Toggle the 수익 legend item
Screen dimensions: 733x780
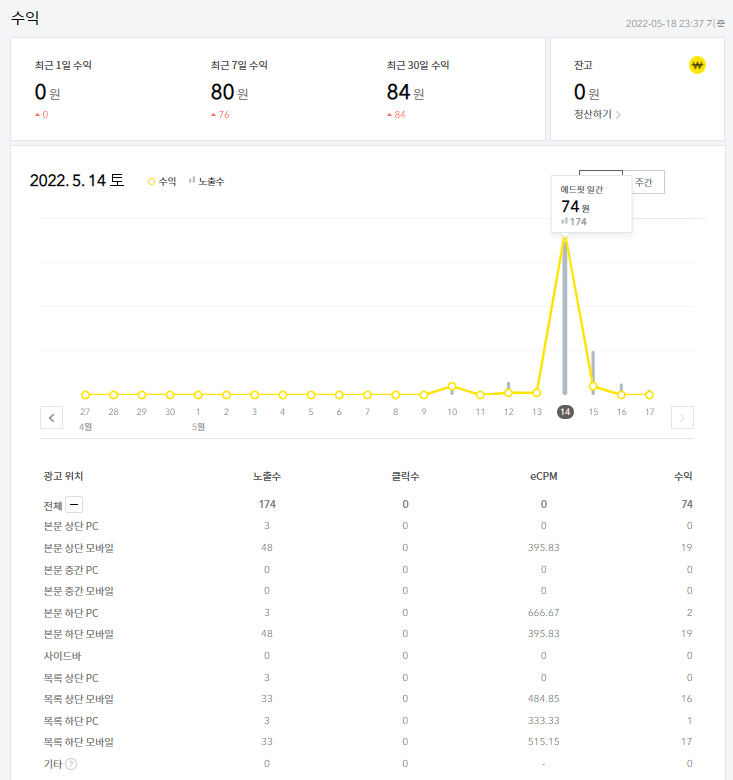(x=162, y=182)
